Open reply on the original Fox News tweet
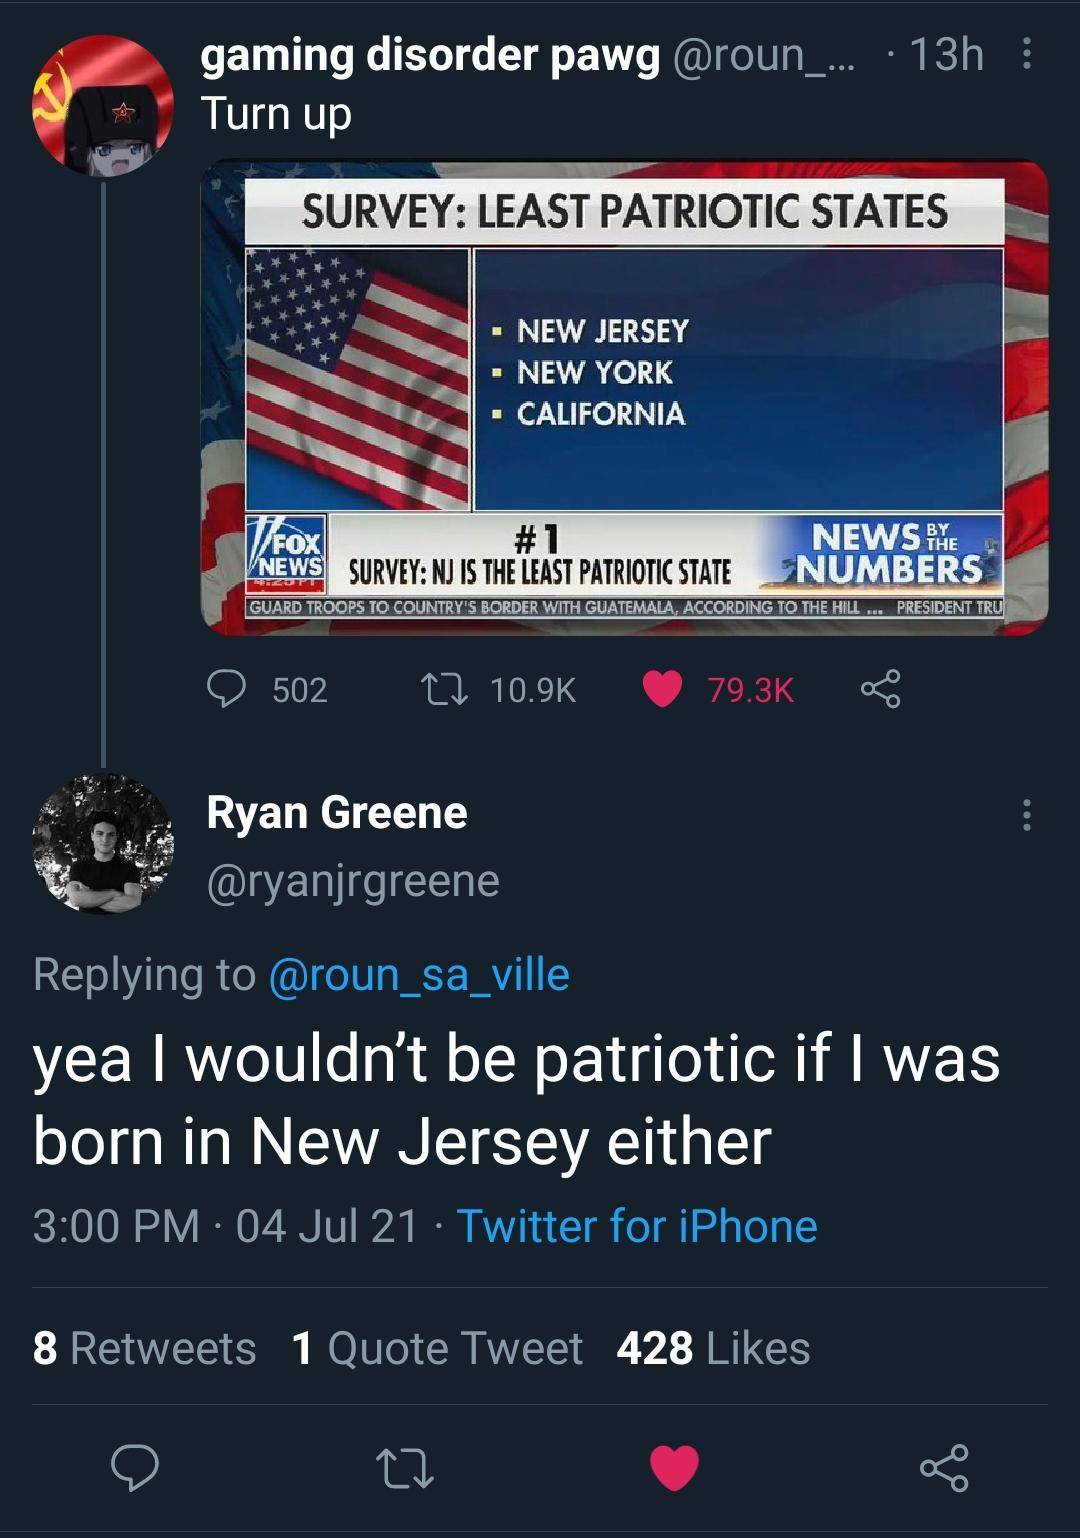This screenshot has width=1080, height=1538. [x=227, y=689]
